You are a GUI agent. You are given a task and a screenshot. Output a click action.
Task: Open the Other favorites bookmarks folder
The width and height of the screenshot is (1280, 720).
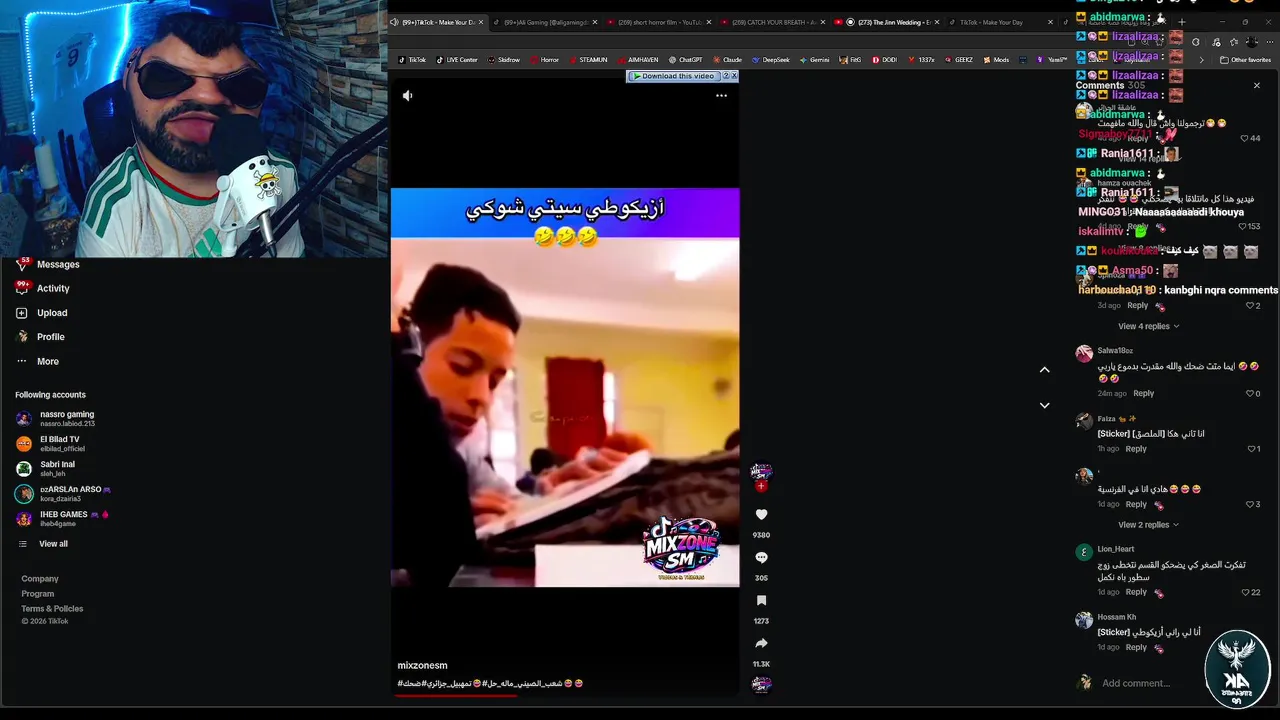coord(1245,60)
